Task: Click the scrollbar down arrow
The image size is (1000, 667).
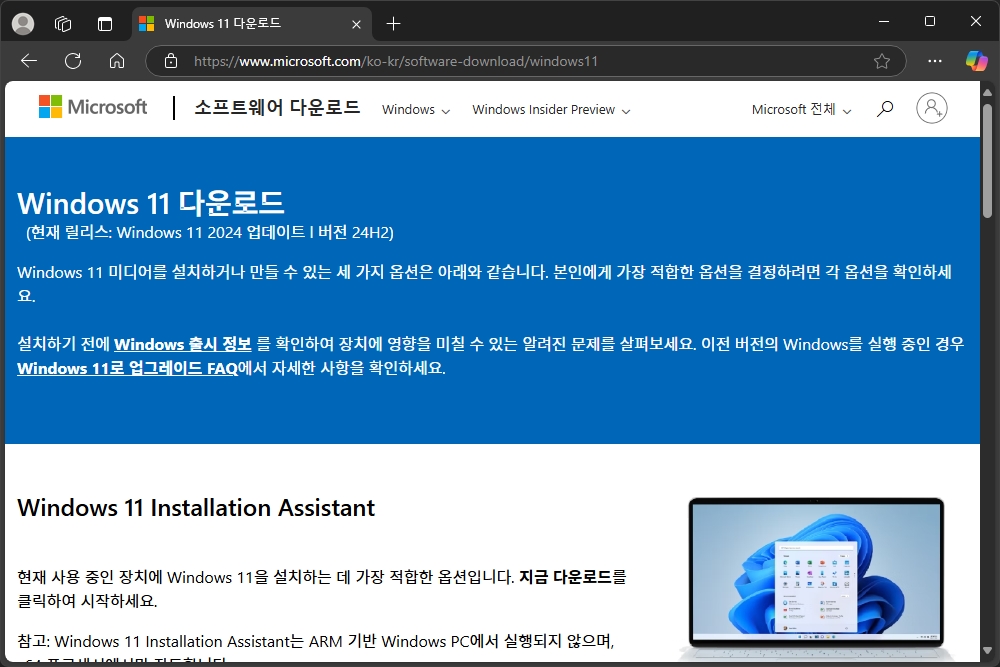Action: (987, 651)
